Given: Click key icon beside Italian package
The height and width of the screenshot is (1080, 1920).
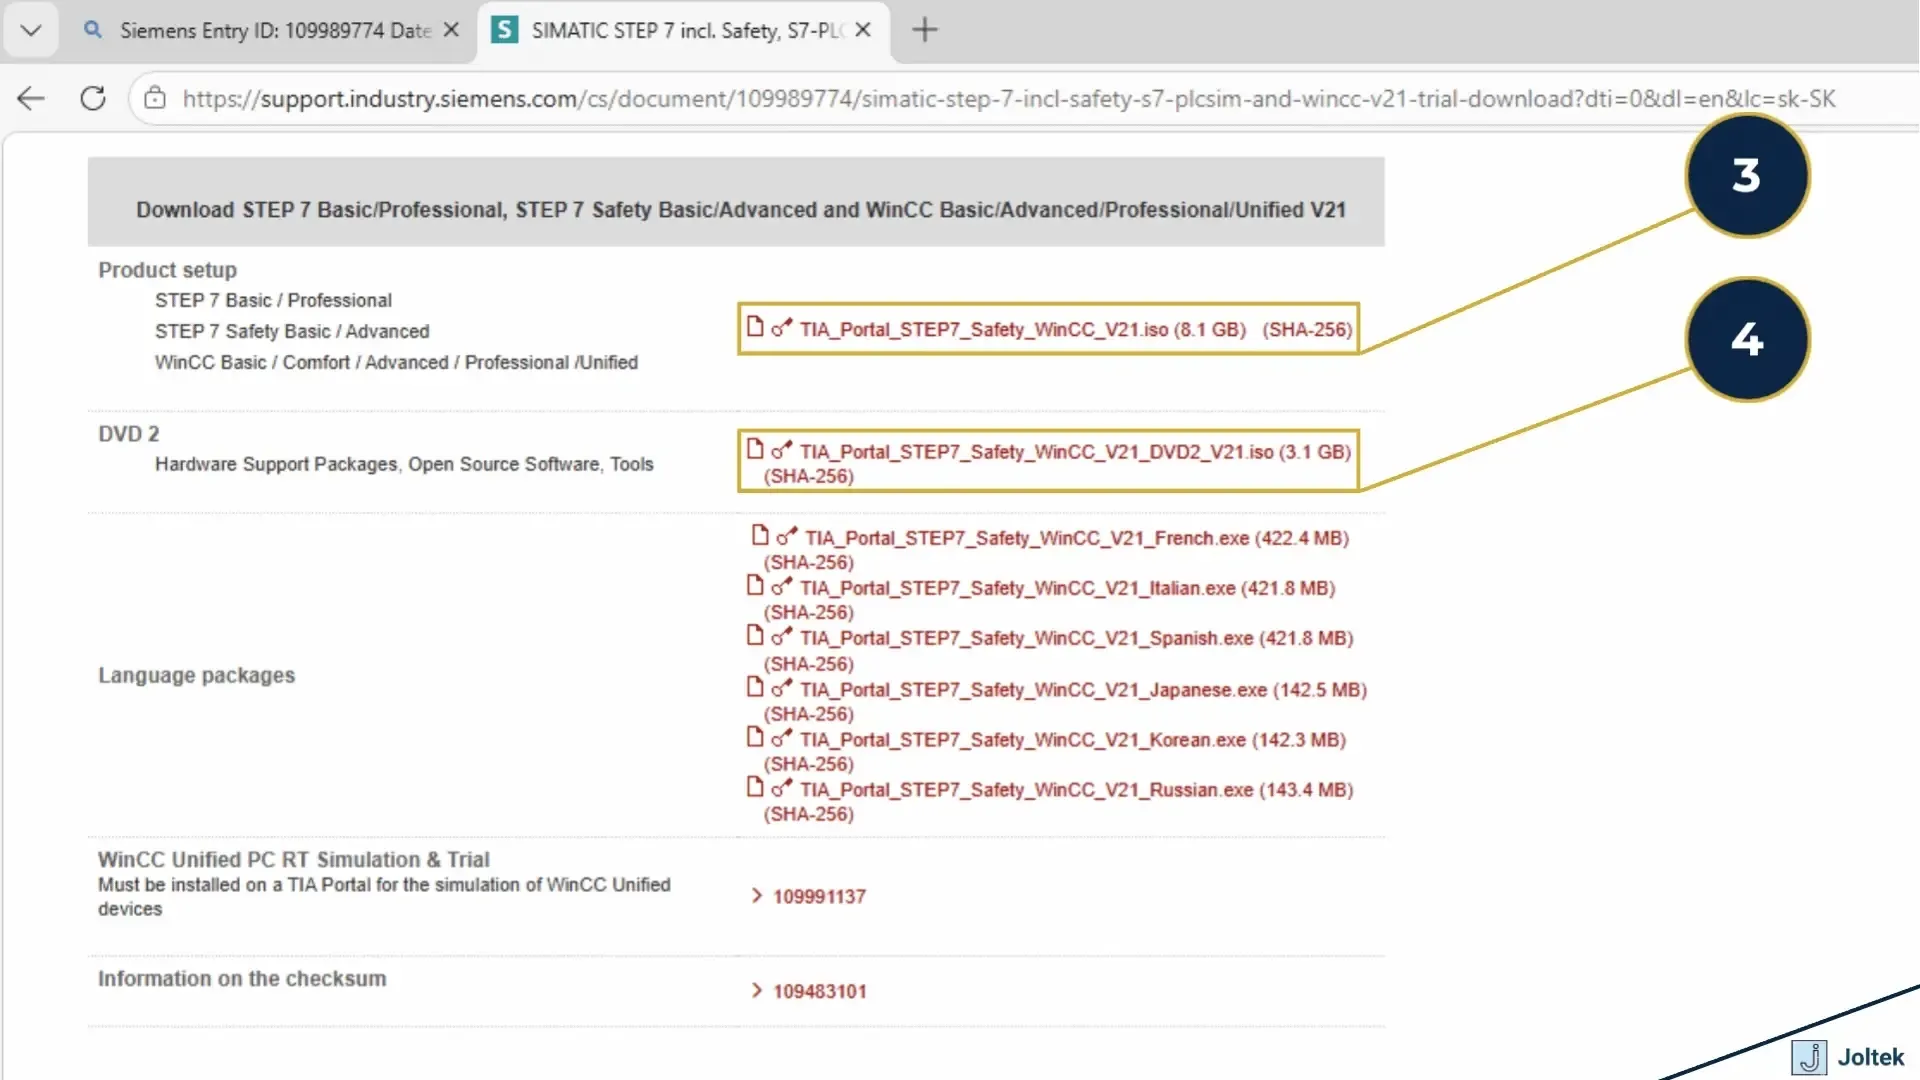Looking at the screenshot, I should [781, 585].
